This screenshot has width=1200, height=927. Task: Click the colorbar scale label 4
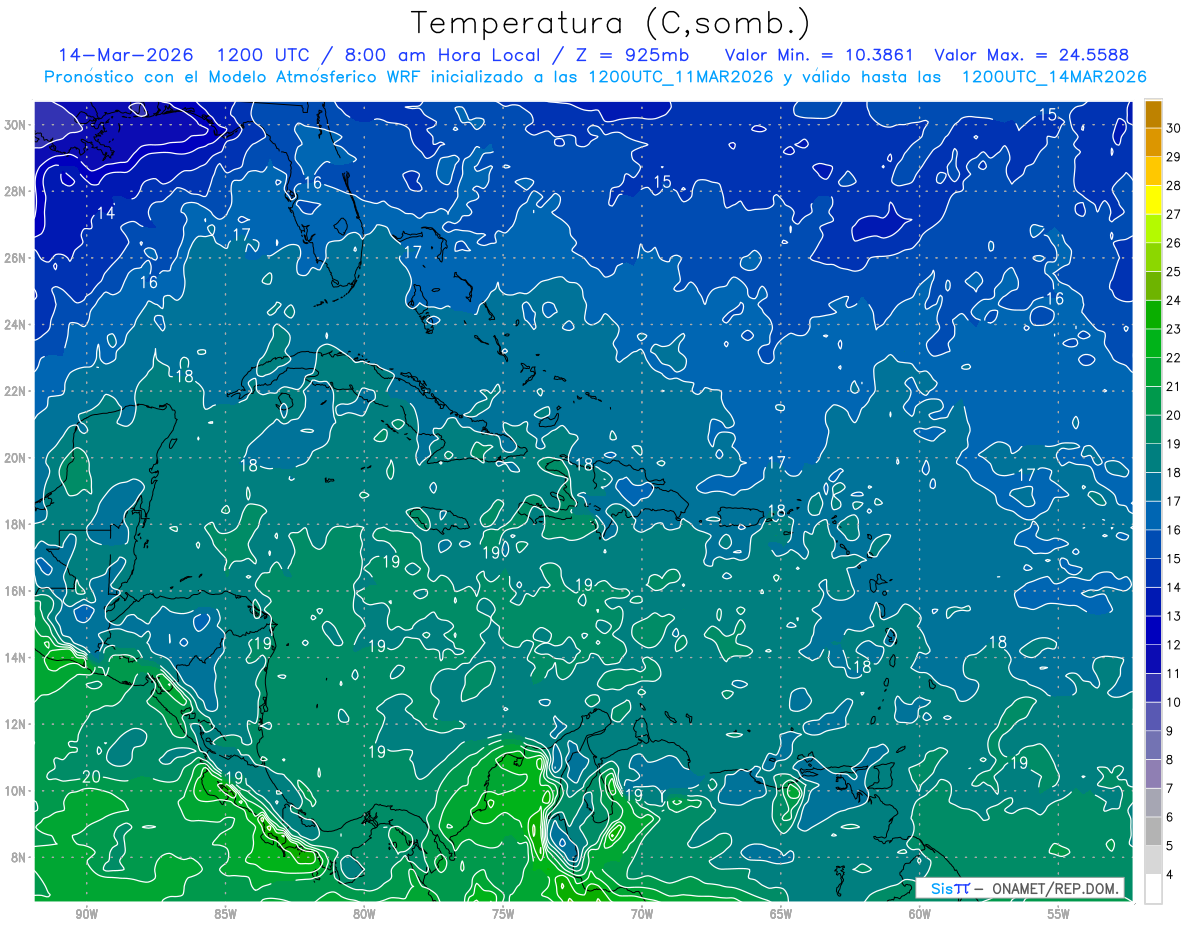tap(1170, 875)
